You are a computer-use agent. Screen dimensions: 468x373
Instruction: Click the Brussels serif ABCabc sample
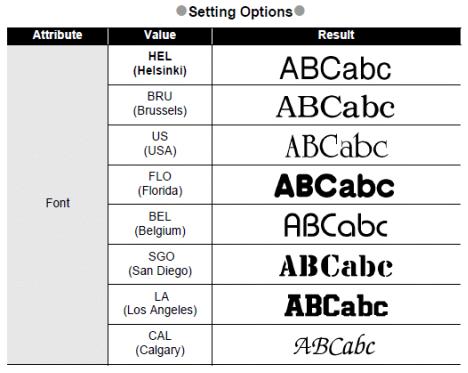335,107
